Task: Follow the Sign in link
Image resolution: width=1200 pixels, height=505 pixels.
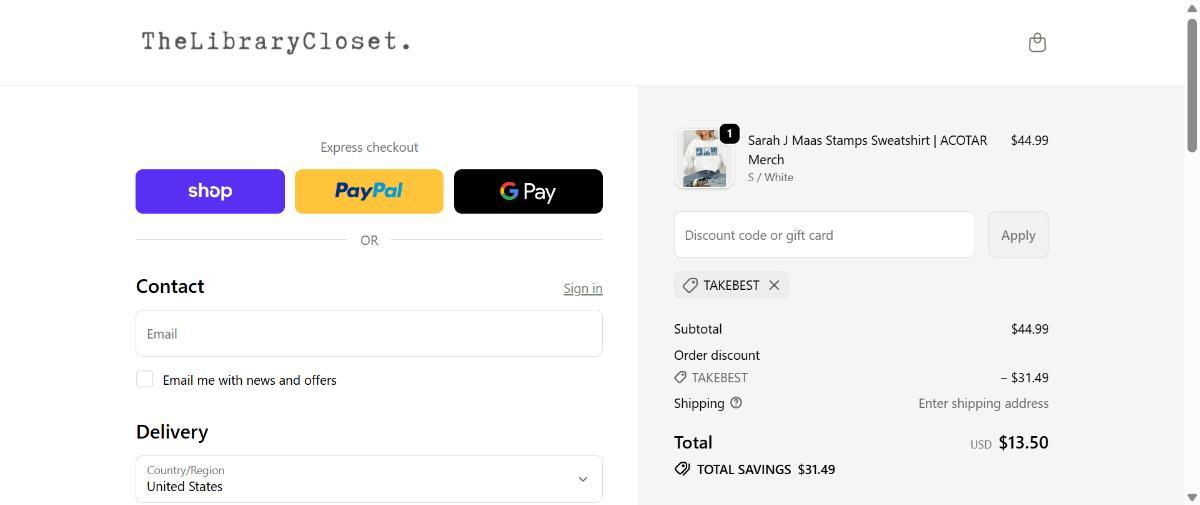Action: [x=582, y=288]
